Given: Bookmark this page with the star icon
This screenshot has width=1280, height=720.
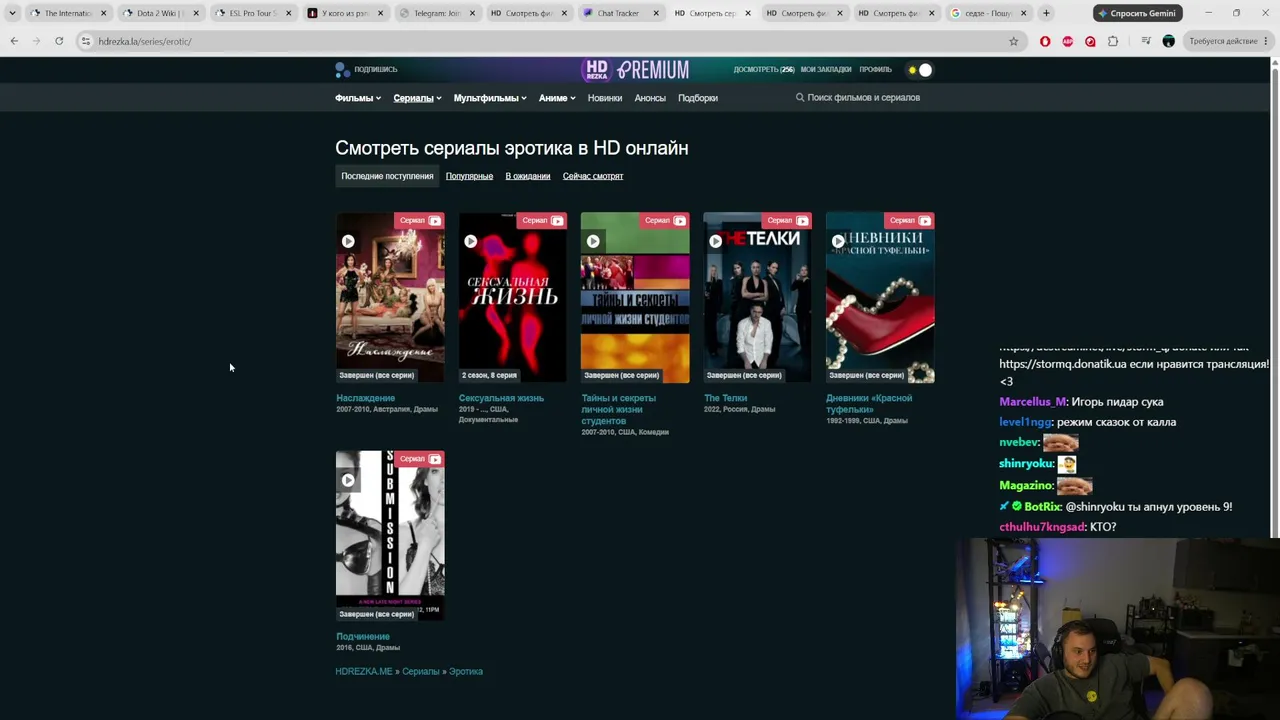Looking at the screenshot, I should point(1013,41).
